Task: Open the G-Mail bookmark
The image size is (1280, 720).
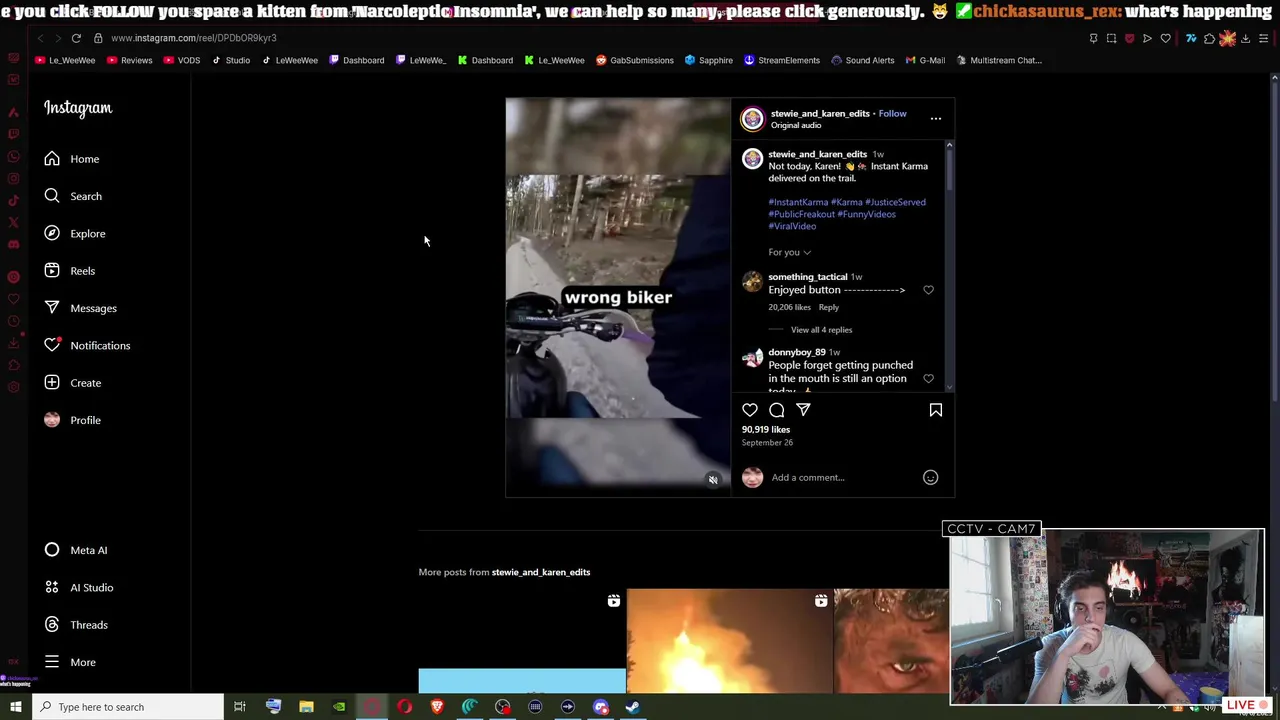Action: (x=925, y=60)
